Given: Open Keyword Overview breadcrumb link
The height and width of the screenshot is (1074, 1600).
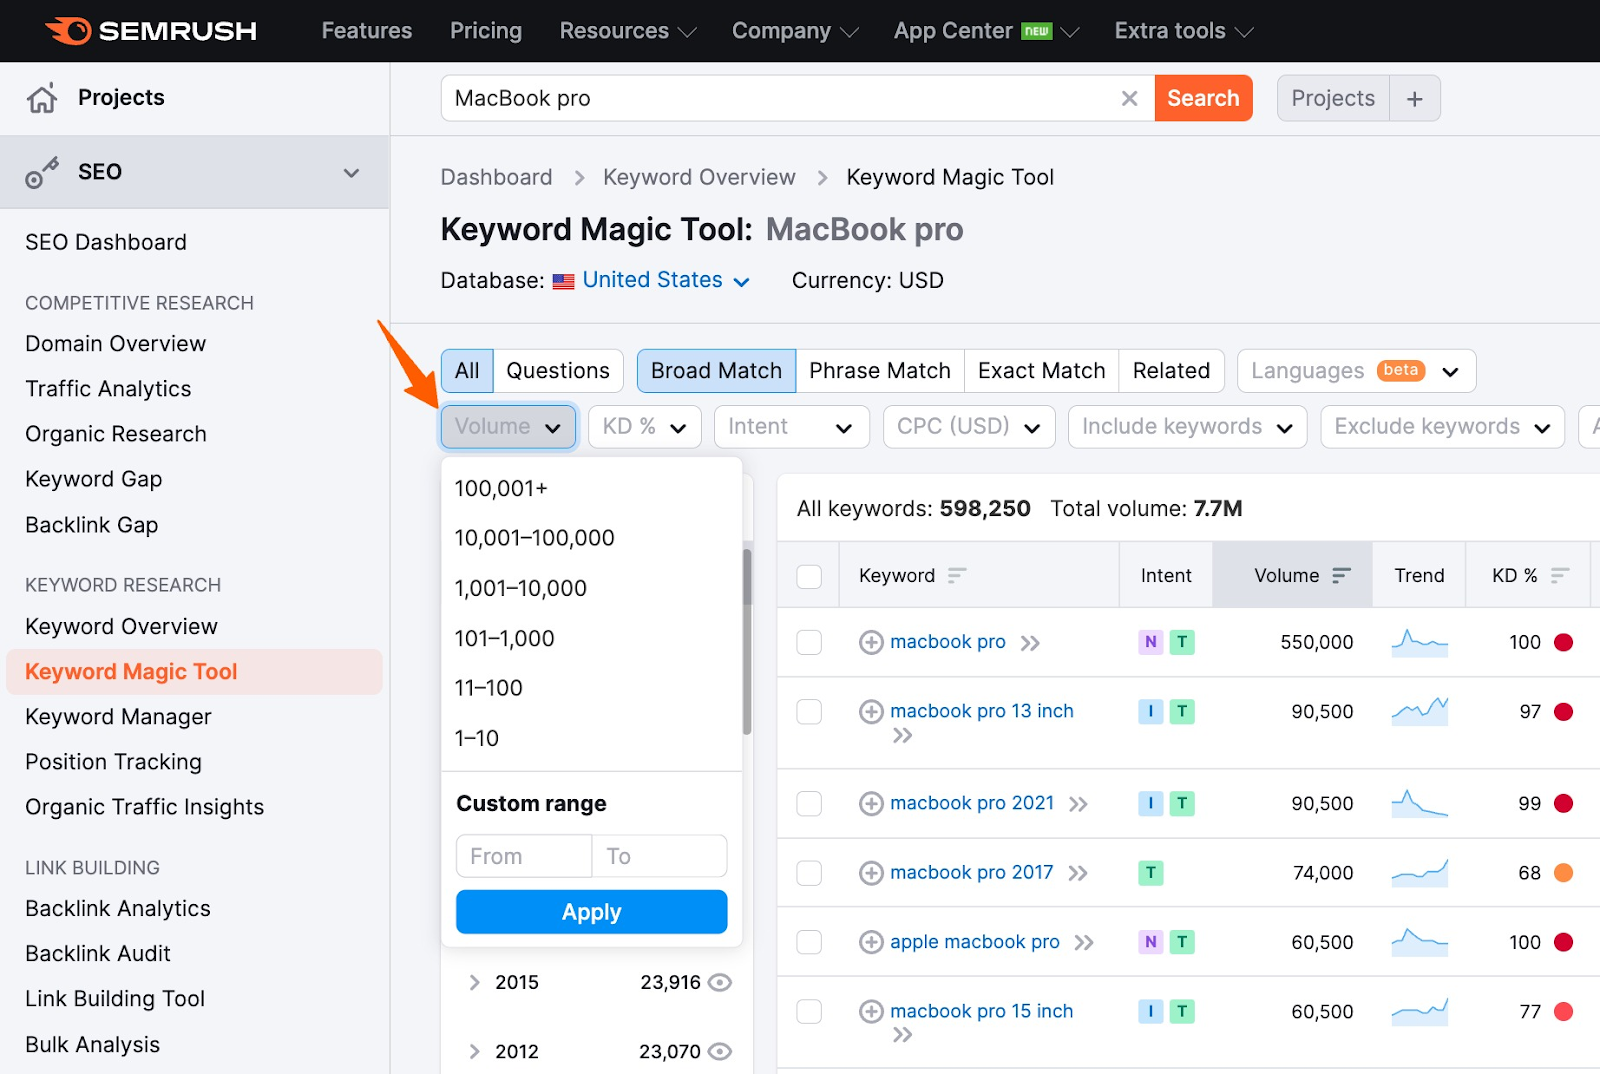Looking at the screenshot, I should [x=699, y=177].
